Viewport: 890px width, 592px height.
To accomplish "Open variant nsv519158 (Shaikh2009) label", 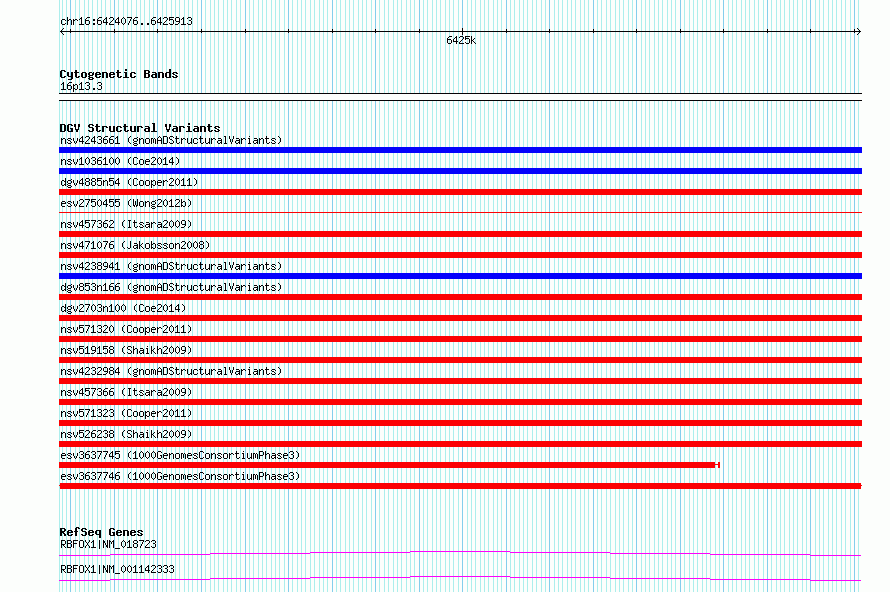I will click(x=126, y=350).
